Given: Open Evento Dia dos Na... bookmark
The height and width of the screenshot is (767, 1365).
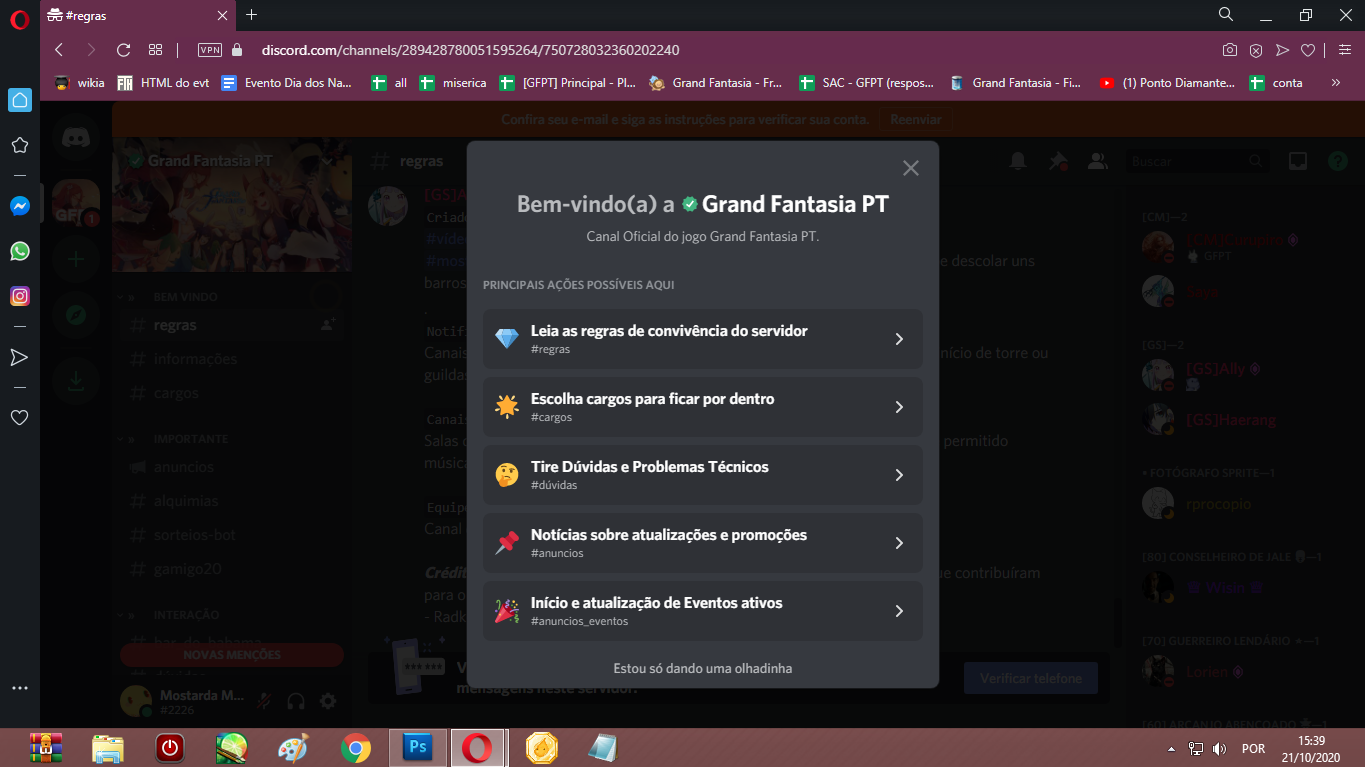Looking at the screenshot, I should (x=287, y=83).
